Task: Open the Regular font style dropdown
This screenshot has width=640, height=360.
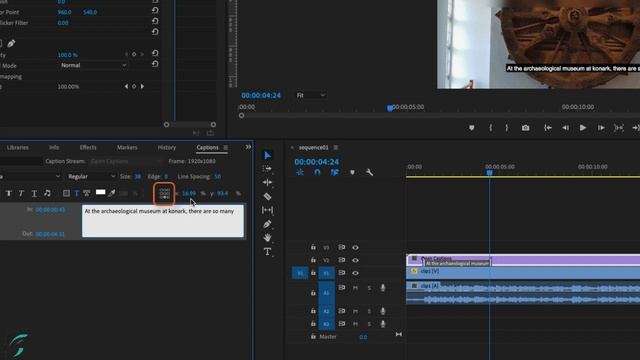Action: tap(91, 176)
